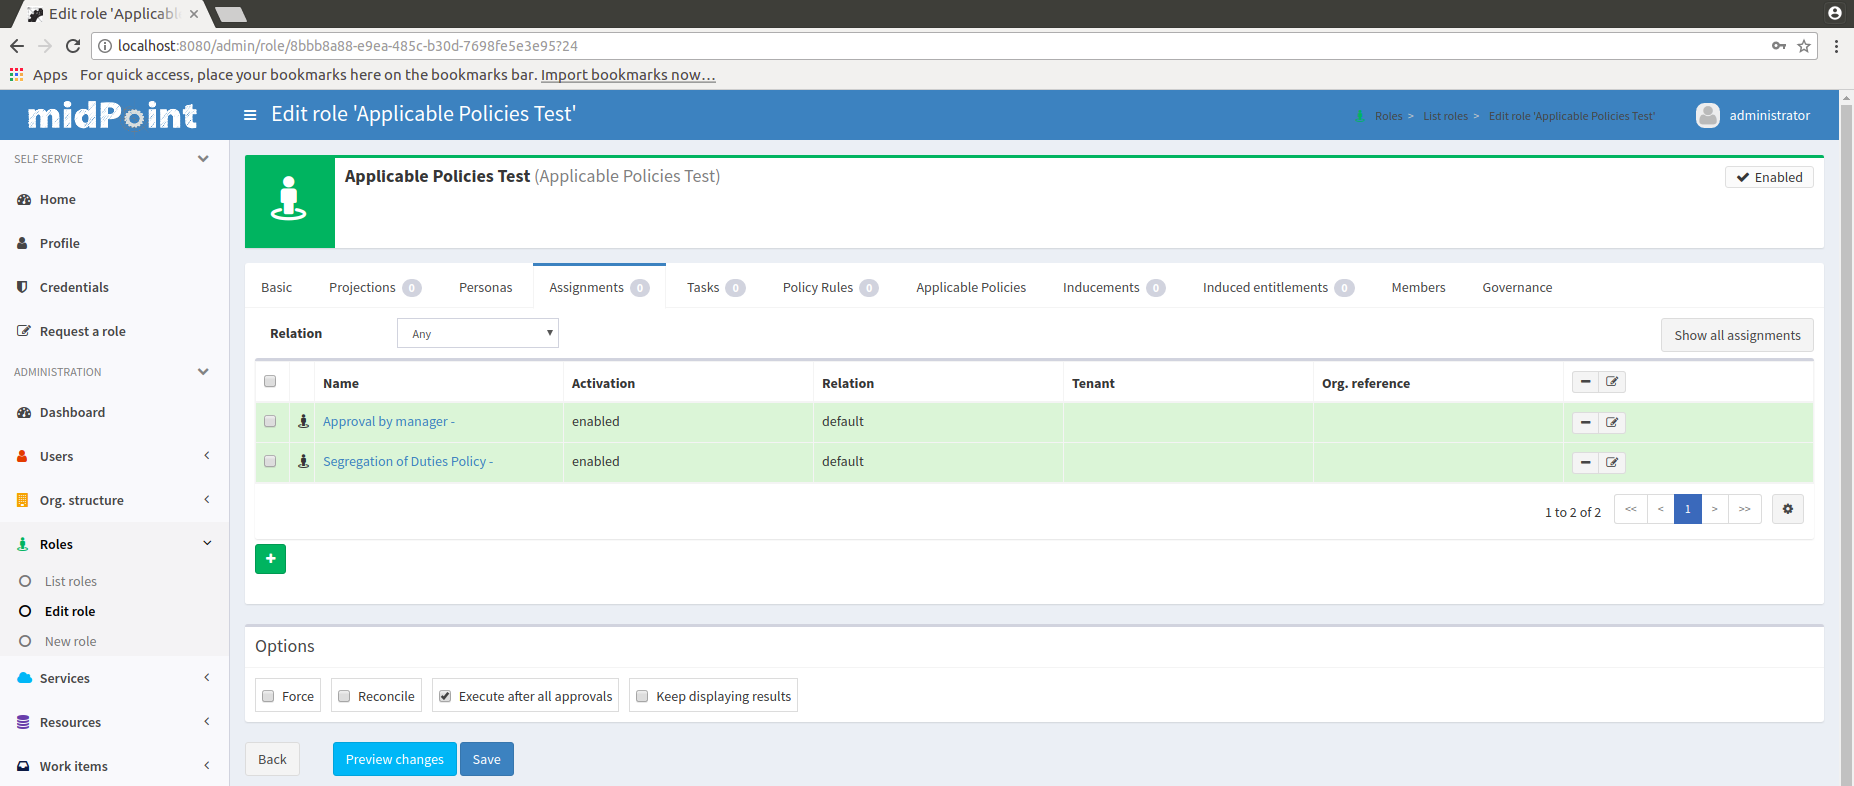
Task: Enable the Force option checkbox
Action: 268,696
